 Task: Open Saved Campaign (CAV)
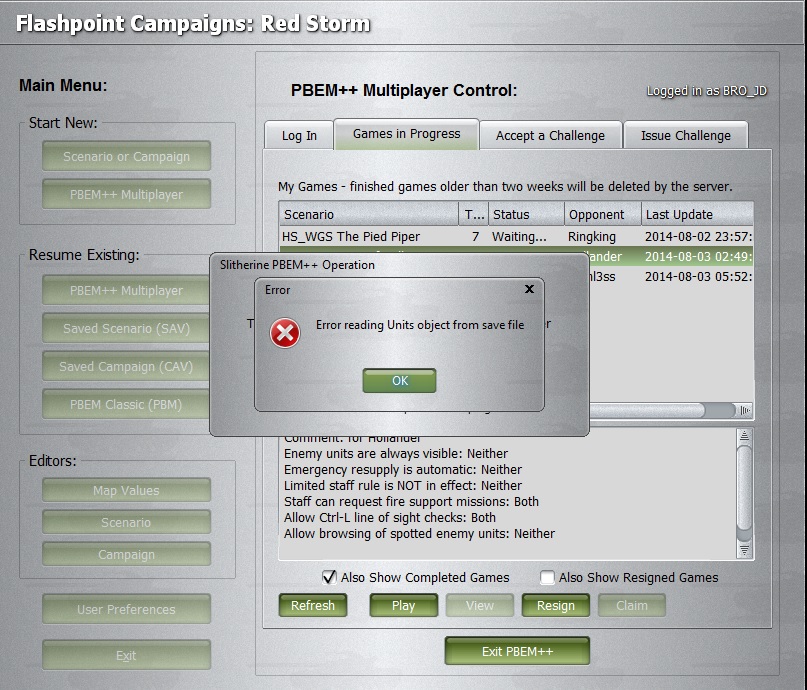pos(127,366)
